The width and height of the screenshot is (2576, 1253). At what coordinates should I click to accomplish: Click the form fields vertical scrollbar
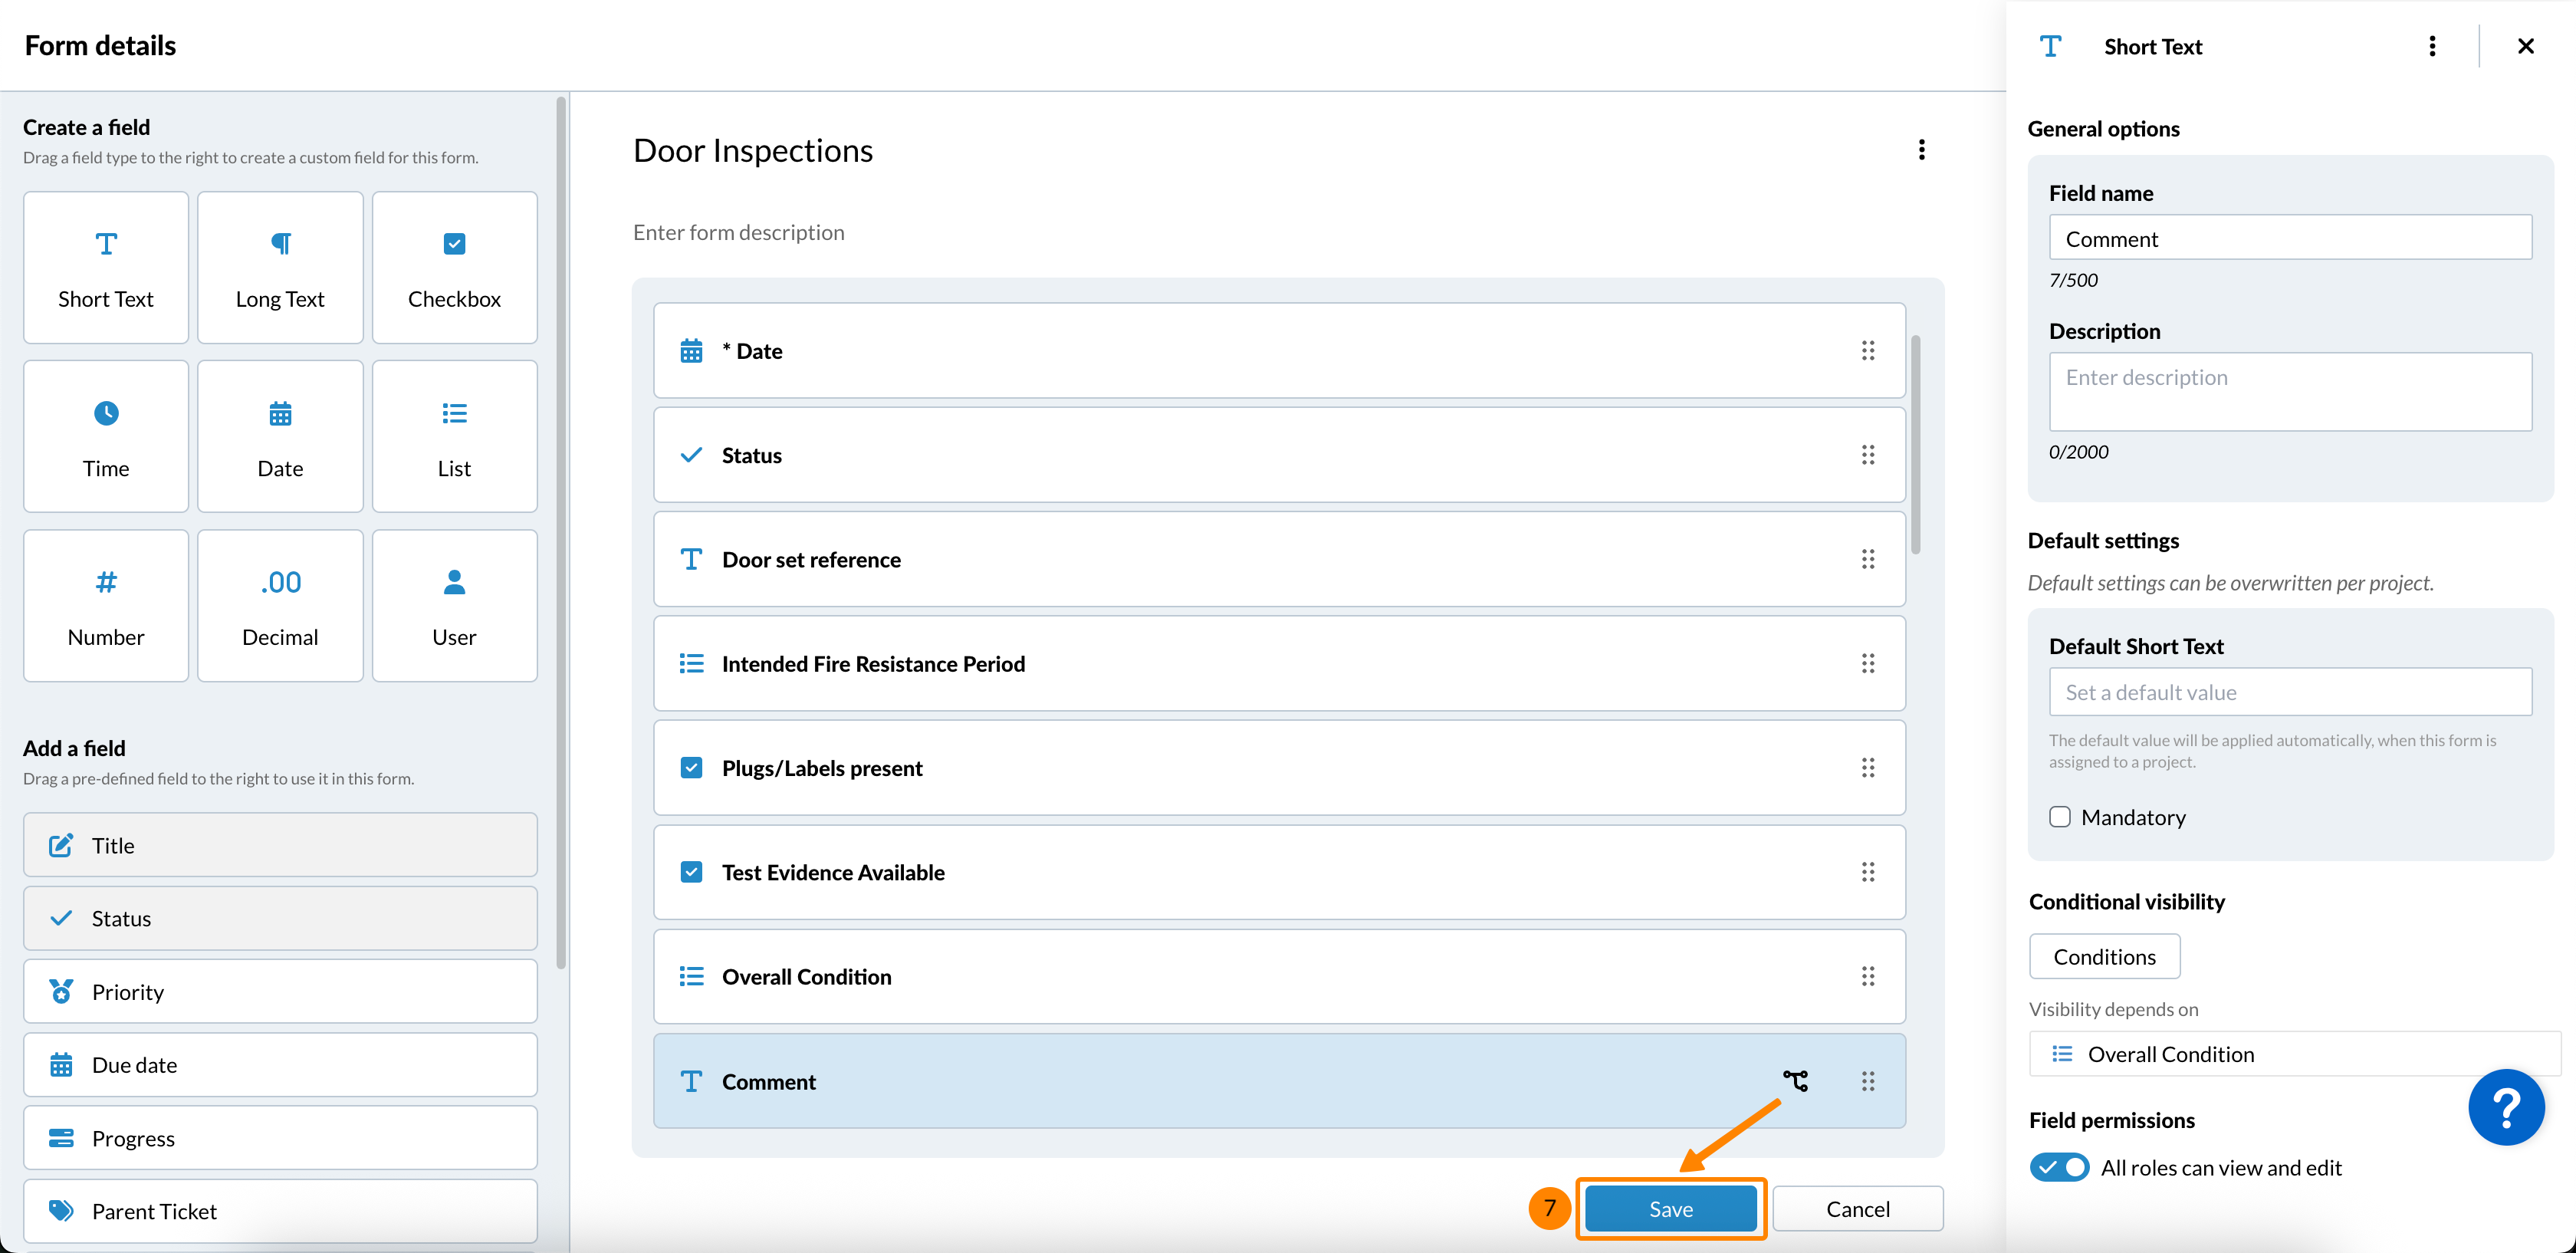pos(1915,445)
